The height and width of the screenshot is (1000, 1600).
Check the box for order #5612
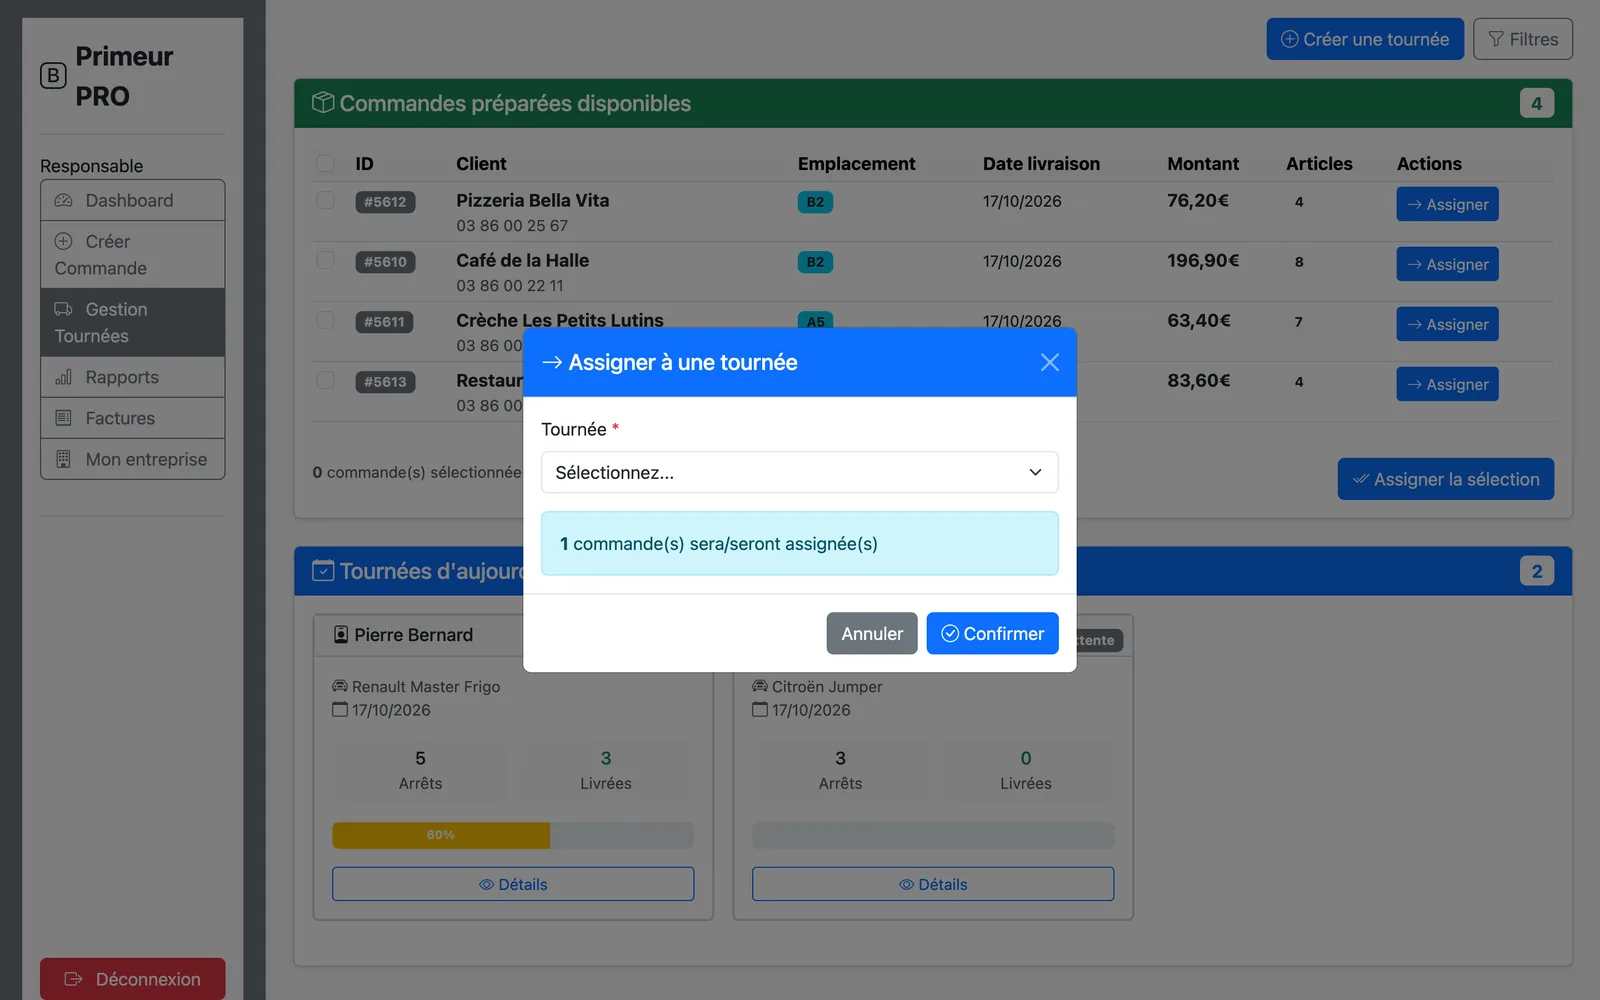[326, 200]
